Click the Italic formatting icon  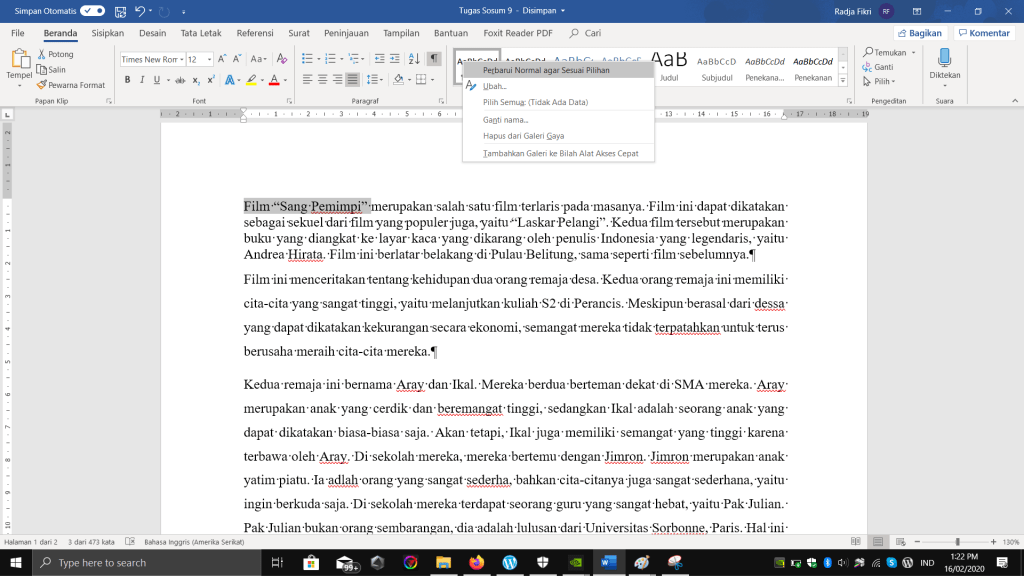click(141, 80)
